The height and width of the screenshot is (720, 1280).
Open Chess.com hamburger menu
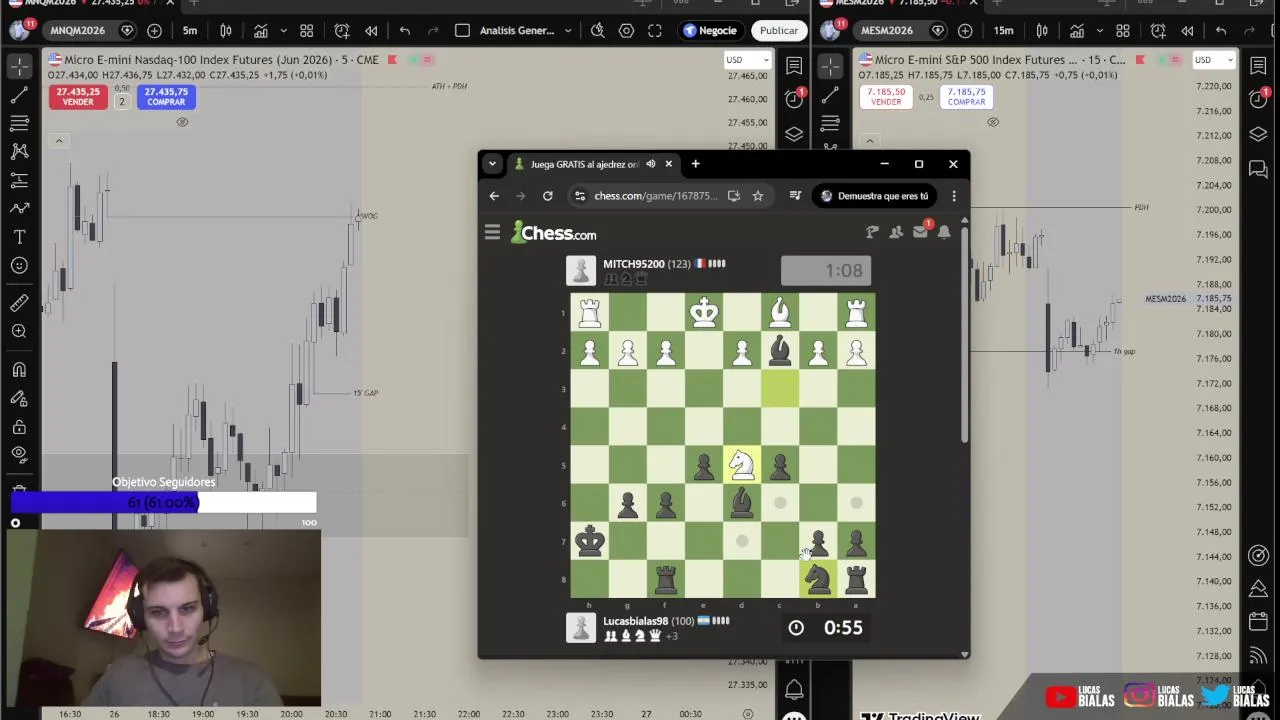[492, 233]
